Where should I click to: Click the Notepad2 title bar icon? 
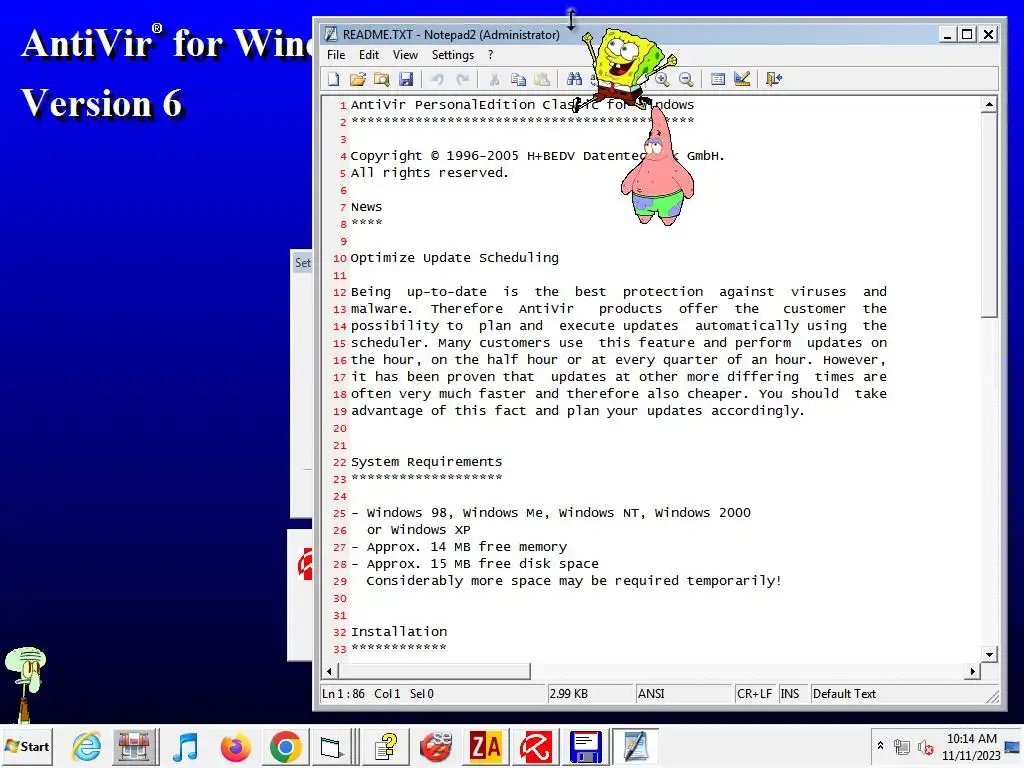point(331,34)
